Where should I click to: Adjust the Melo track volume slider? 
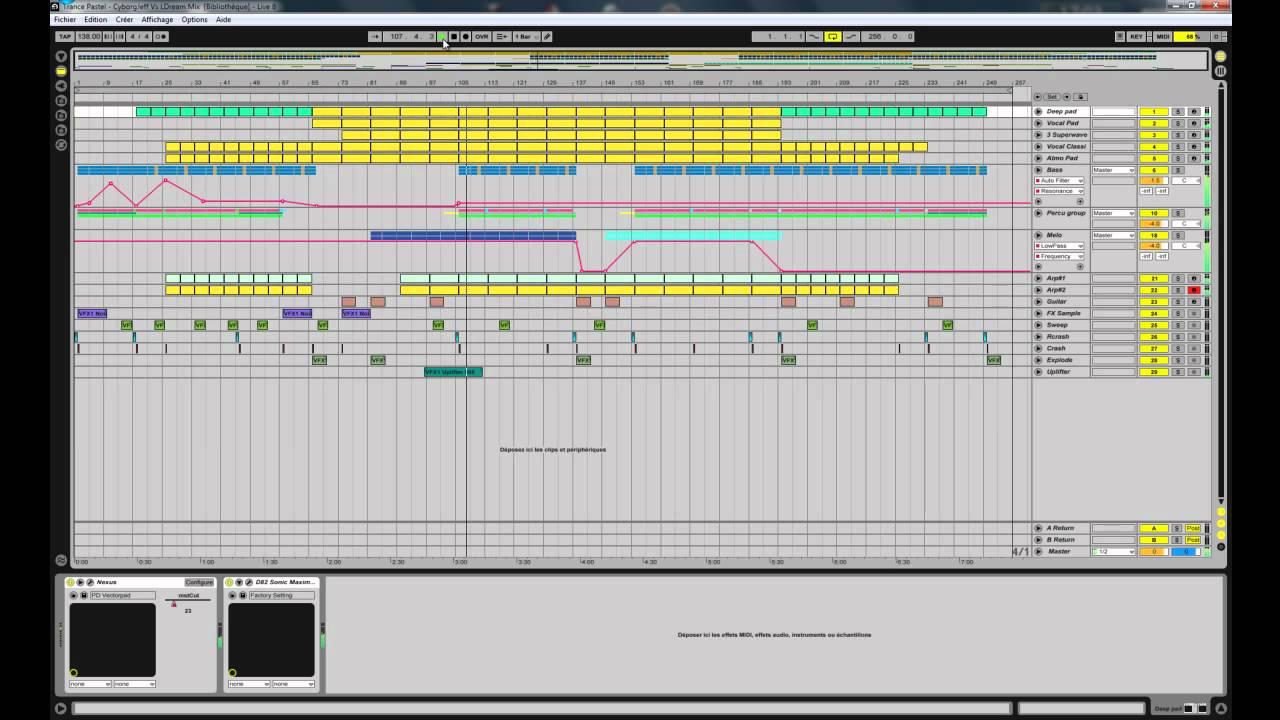pos(1154,246)
